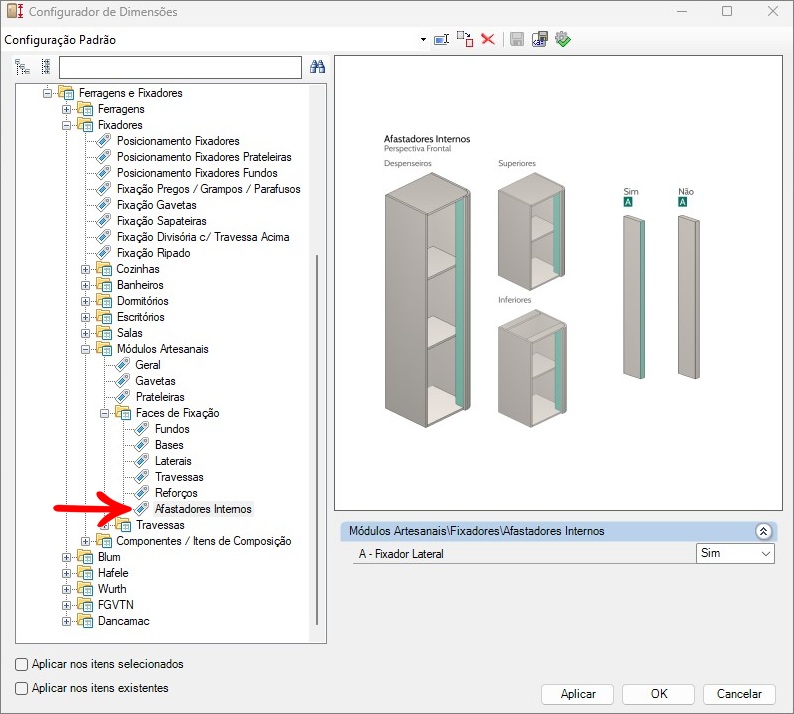Select Fixação Ripado item
Viewport: 794px width, 714px height.
tap(153, 253)
